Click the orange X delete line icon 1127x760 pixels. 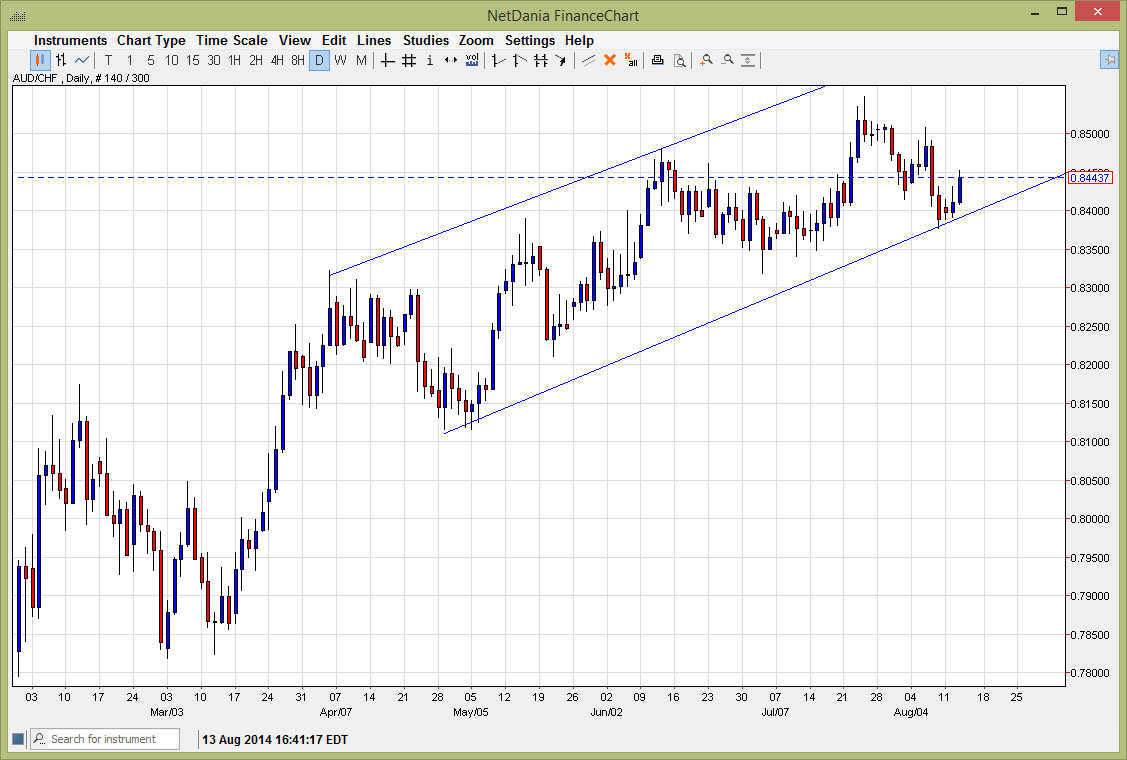click(x=610, y=60)
